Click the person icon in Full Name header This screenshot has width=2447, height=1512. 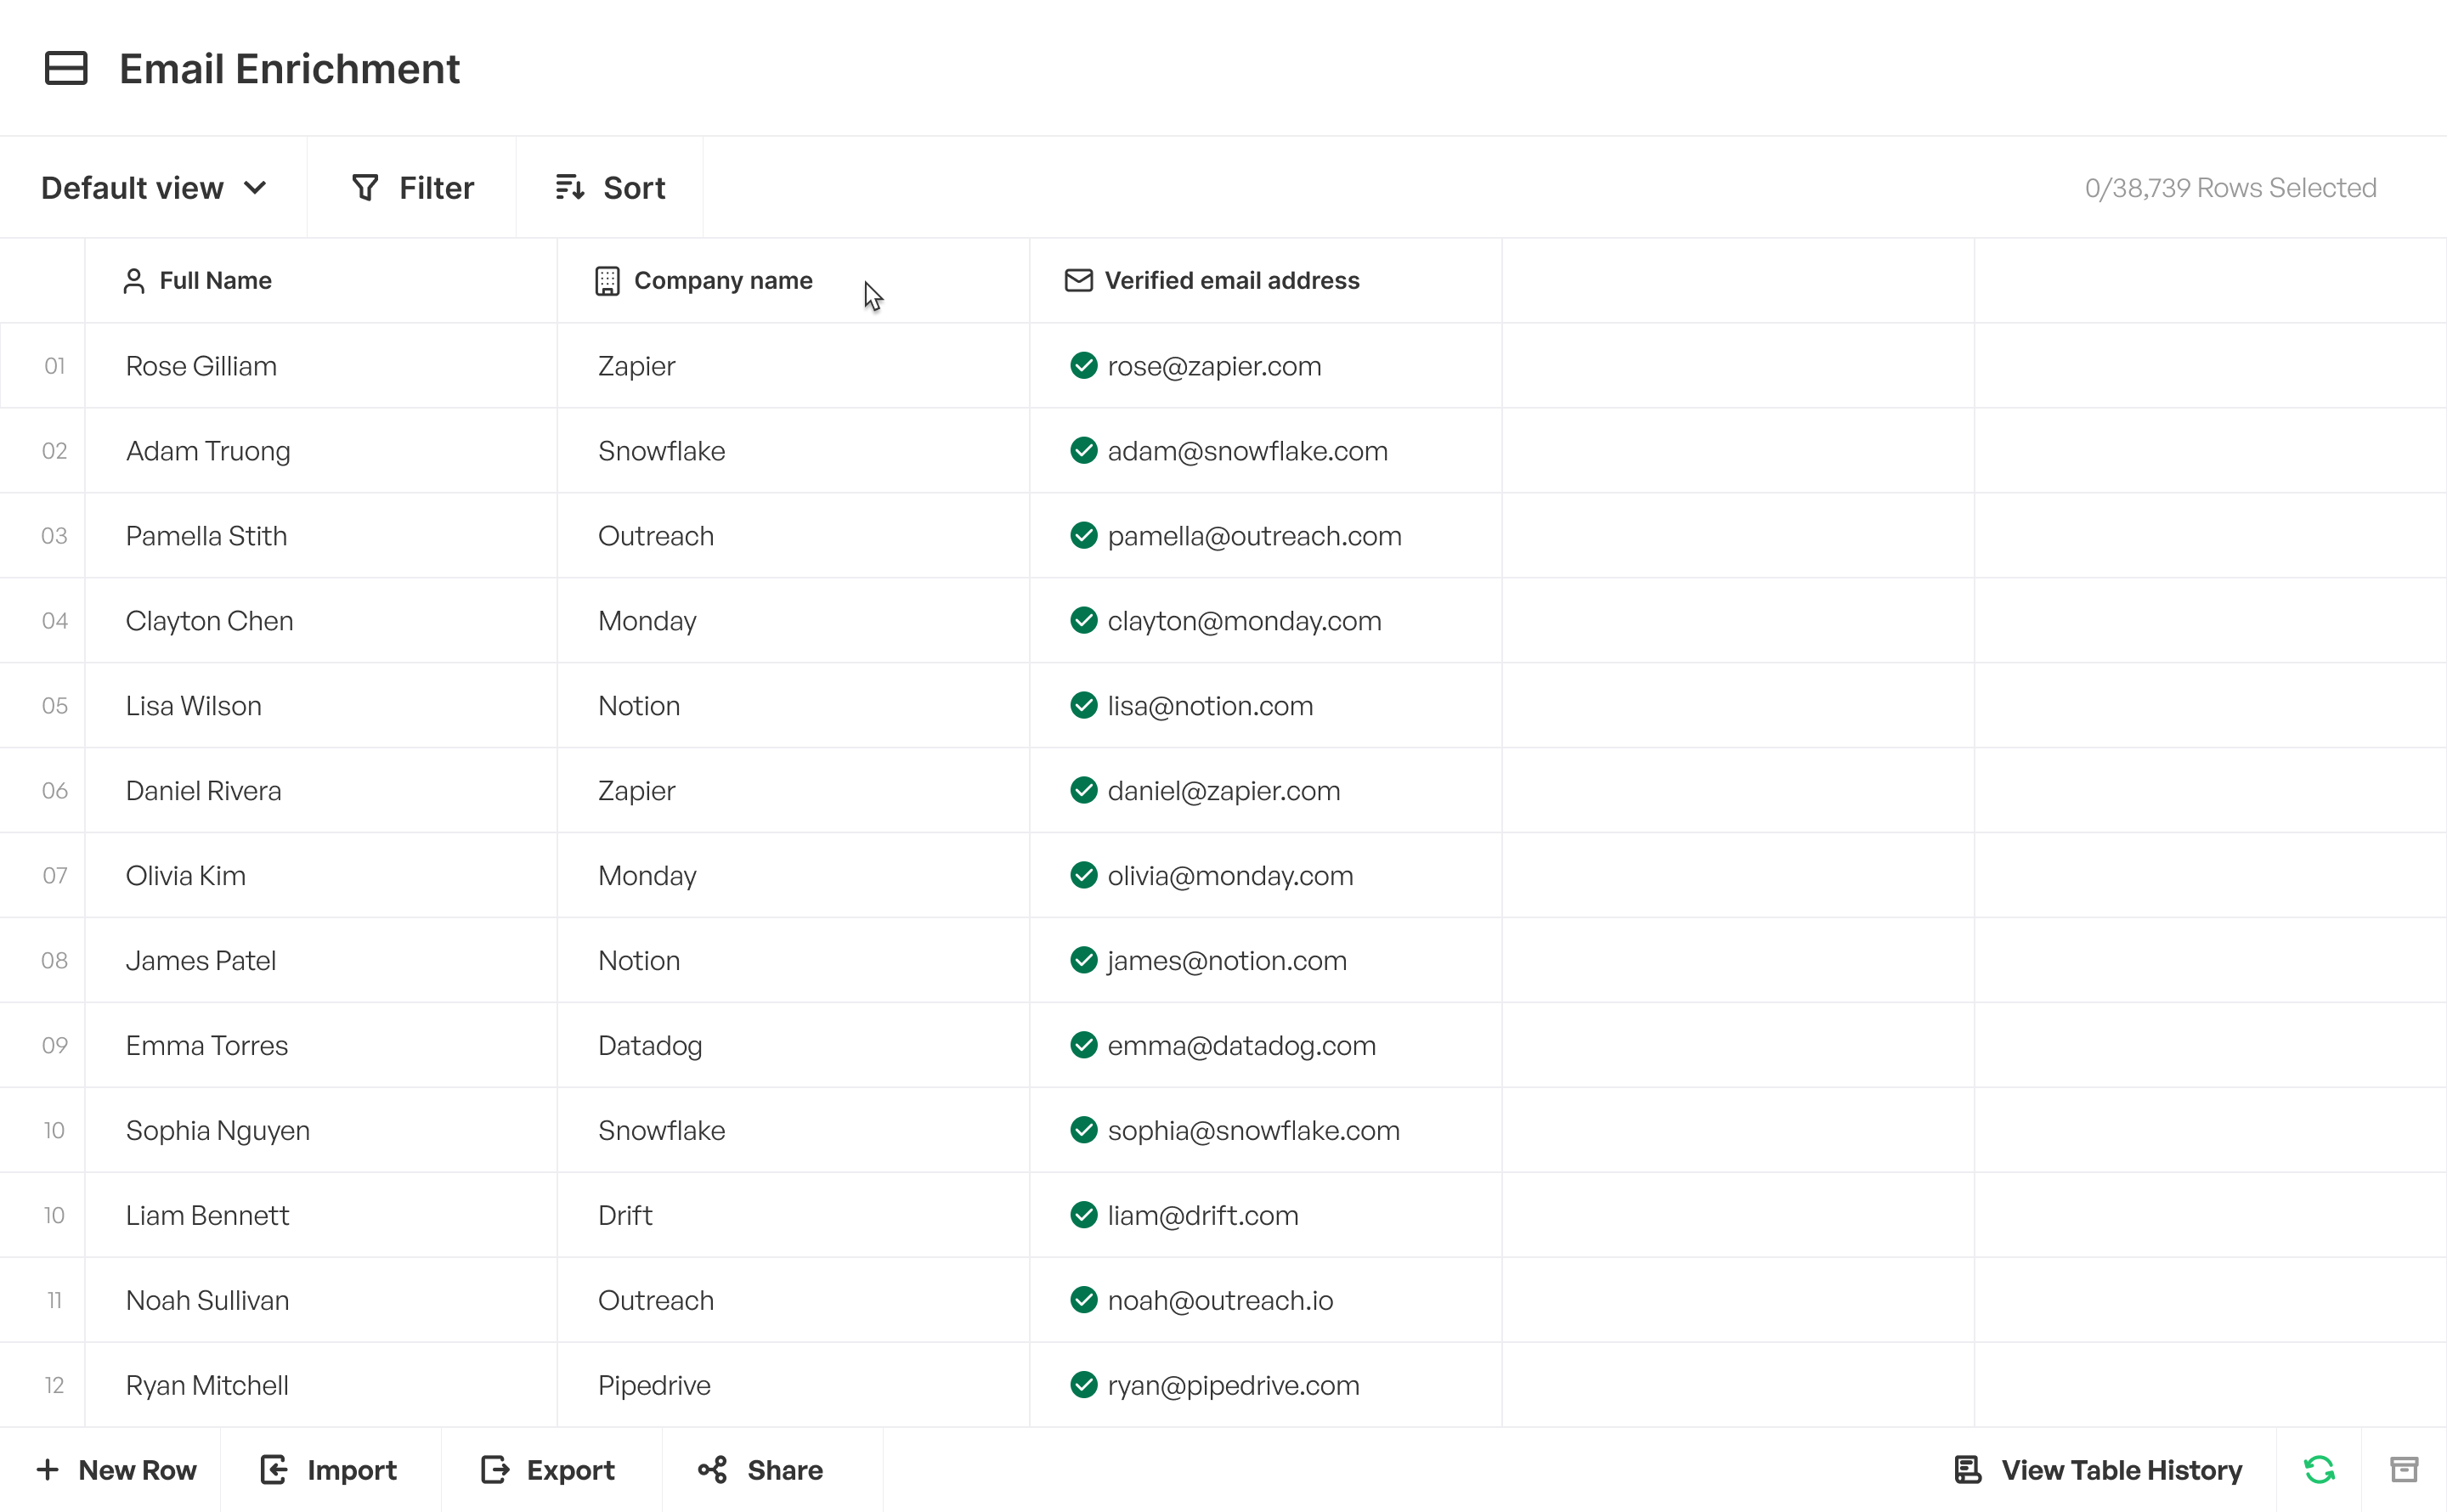pos(134,281)
